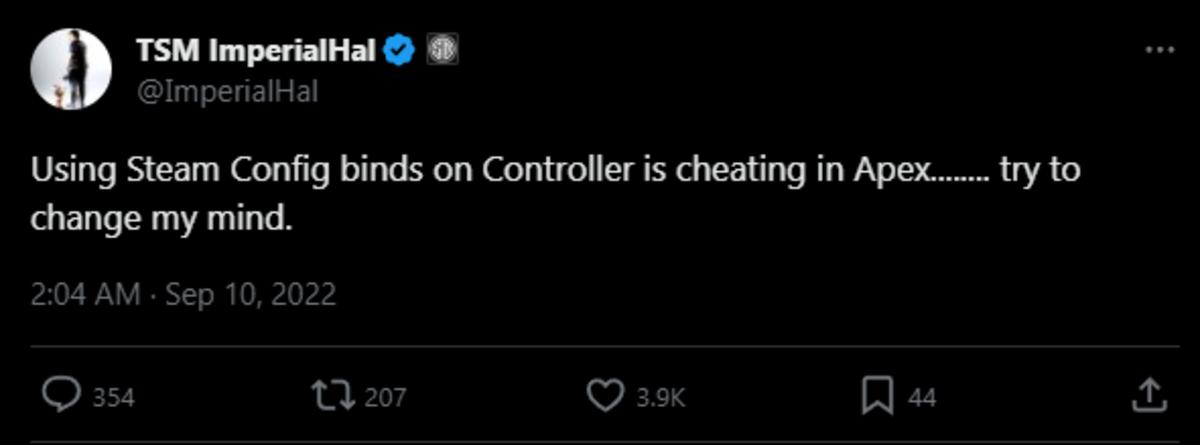Bookmark this tweet using the bookmark icon

pyautogui.click(x=876, y=397)
